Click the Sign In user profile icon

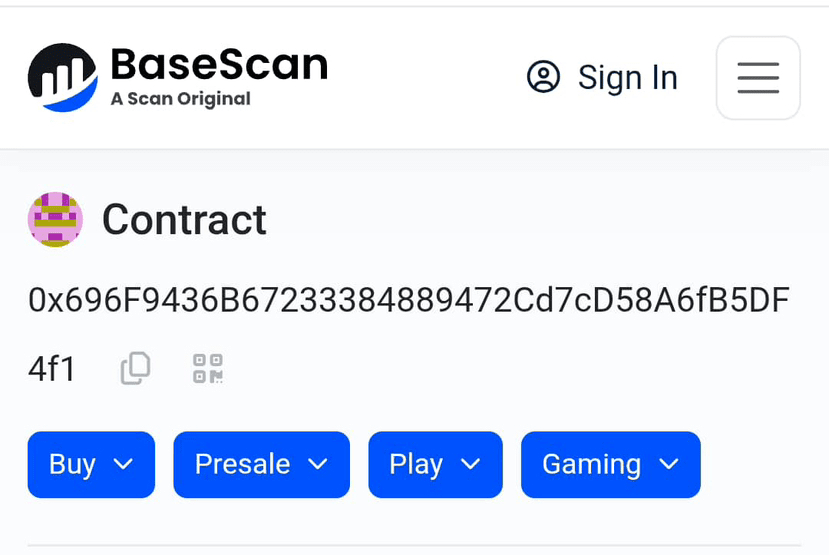tap(543, 77)
